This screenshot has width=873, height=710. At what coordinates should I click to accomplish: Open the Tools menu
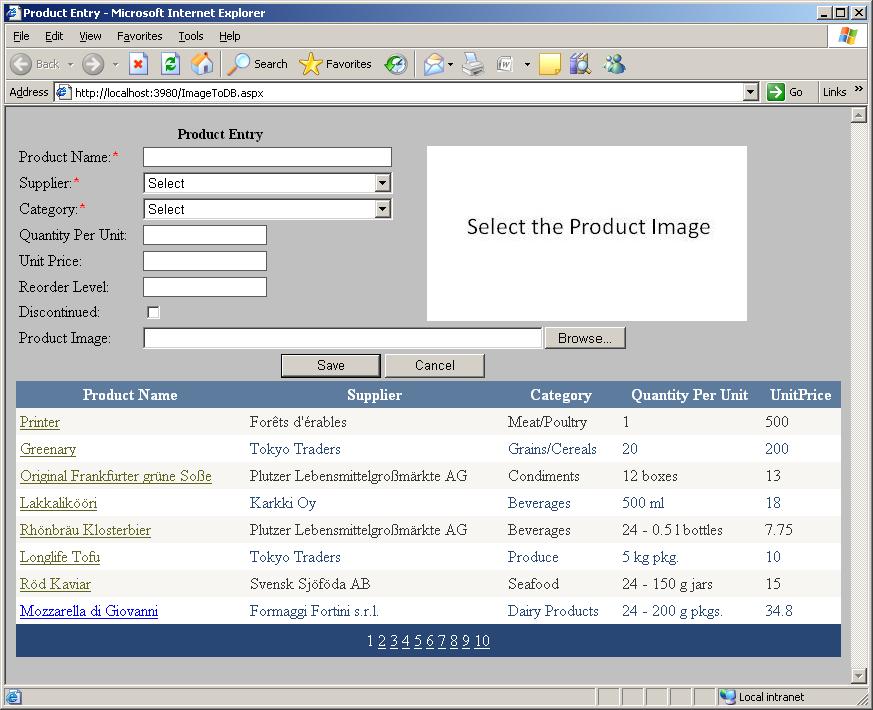tap(190, 35)
